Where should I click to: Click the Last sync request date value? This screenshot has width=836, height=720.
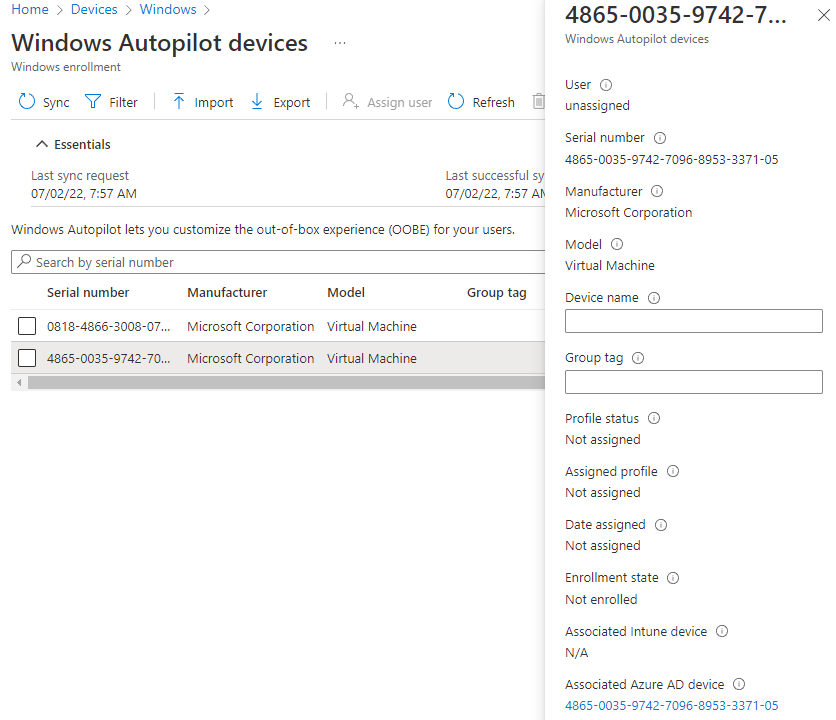coord(84,194)
